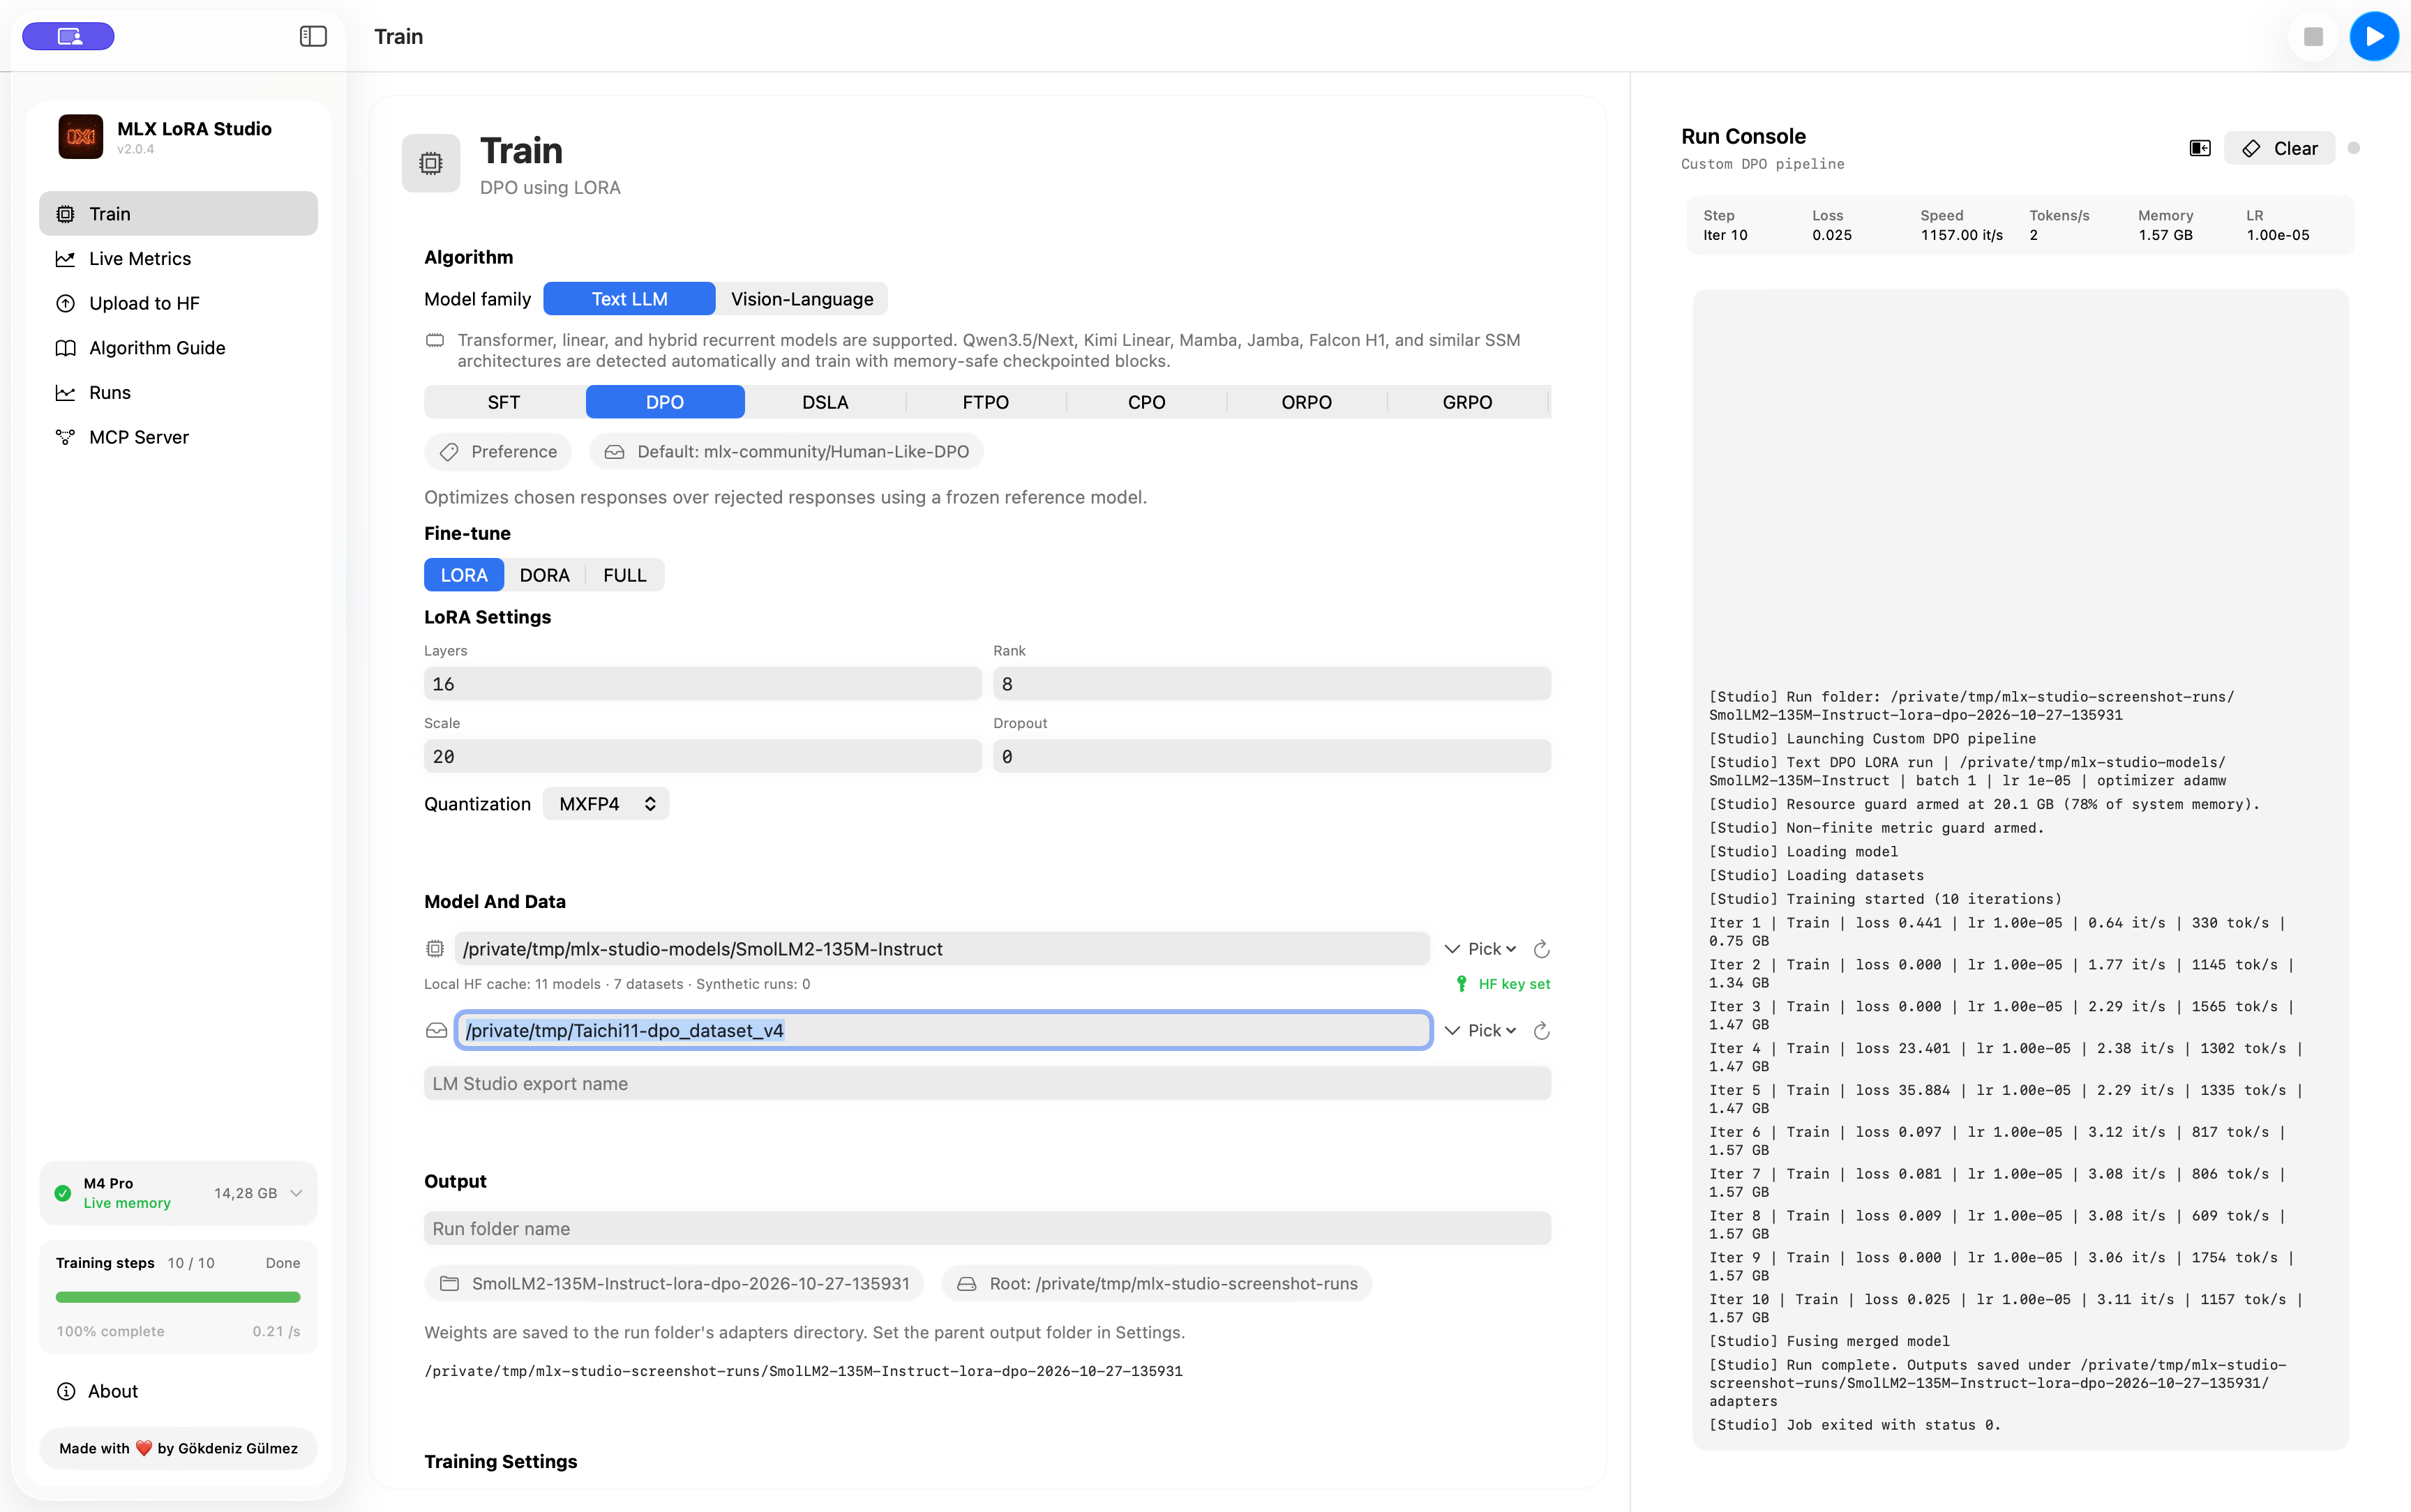Image resolution: width=2411 pixels, height=1512 pixels.
Task: Refresh the model path list icon
Action: [1541, 949]
